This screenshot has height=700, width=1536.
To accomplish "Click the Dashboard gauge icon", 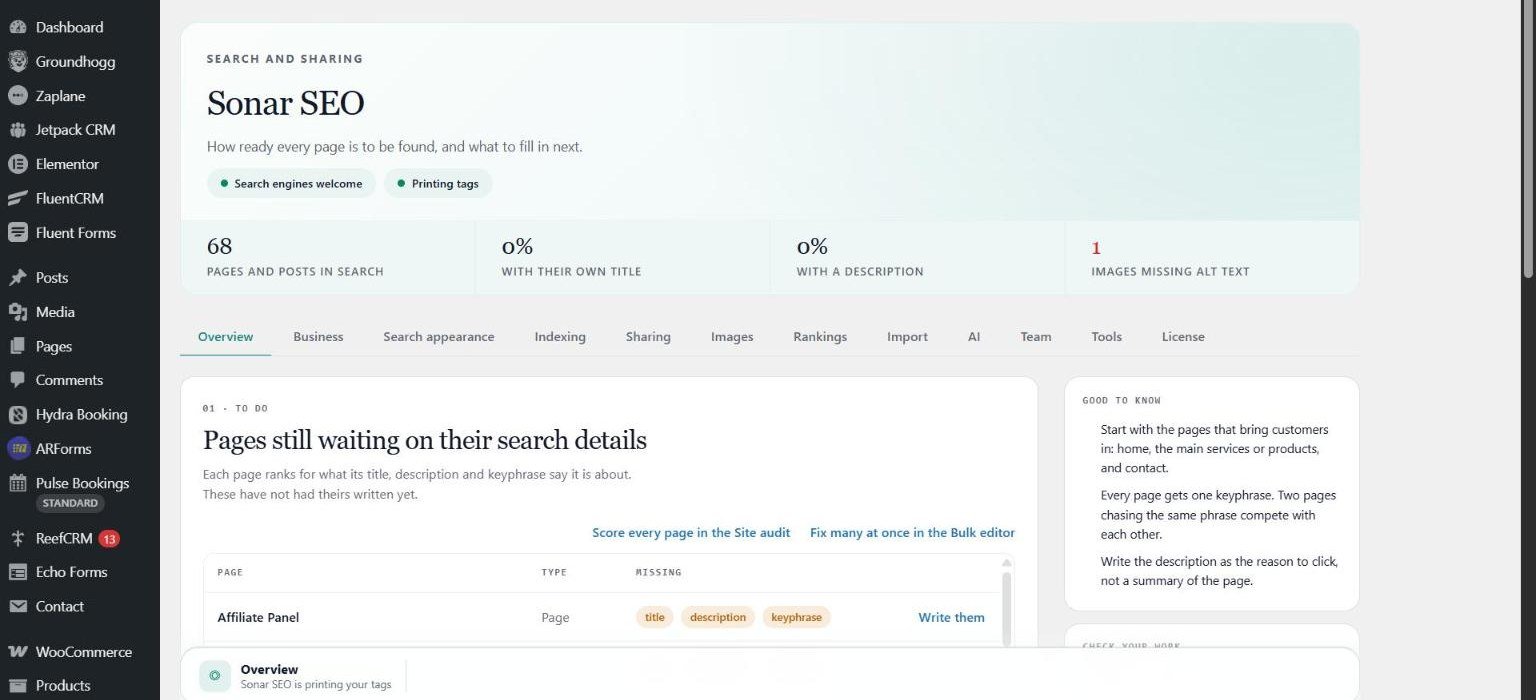I will coord(17,27).
